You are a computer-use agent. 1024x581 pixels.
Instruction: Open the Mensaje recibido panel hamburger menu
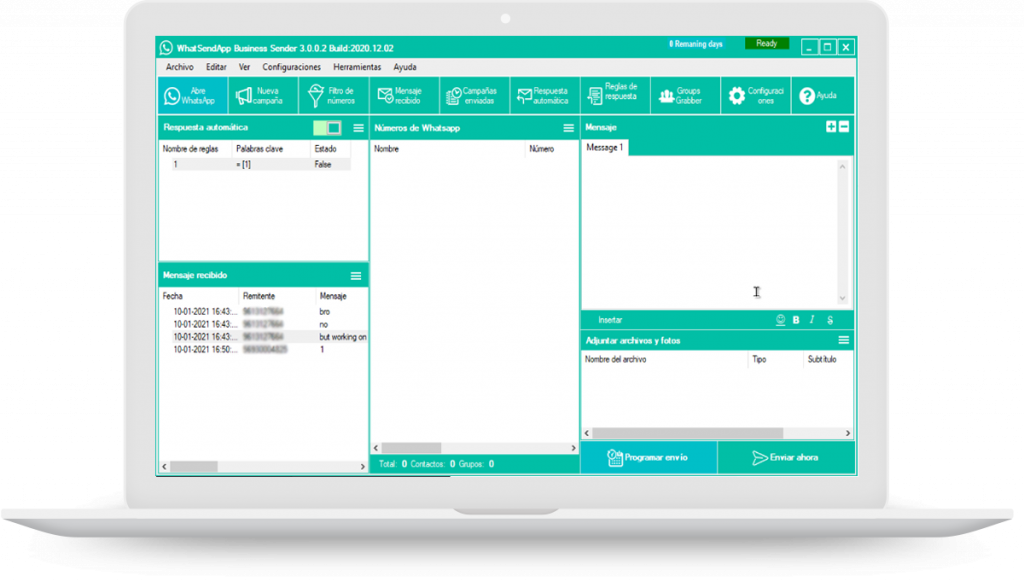356,276
